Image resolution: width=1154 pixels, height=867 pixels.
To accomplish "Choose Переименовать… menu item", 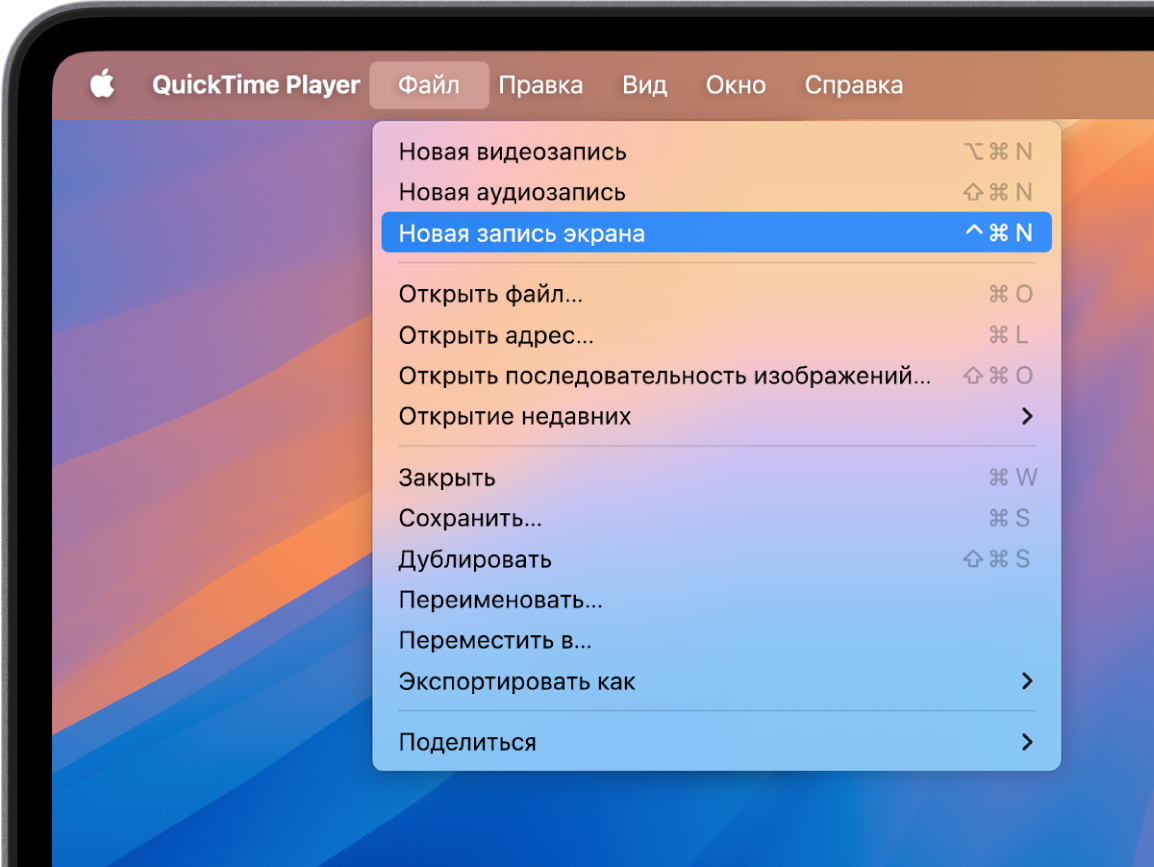I will (x=717, y=600).
